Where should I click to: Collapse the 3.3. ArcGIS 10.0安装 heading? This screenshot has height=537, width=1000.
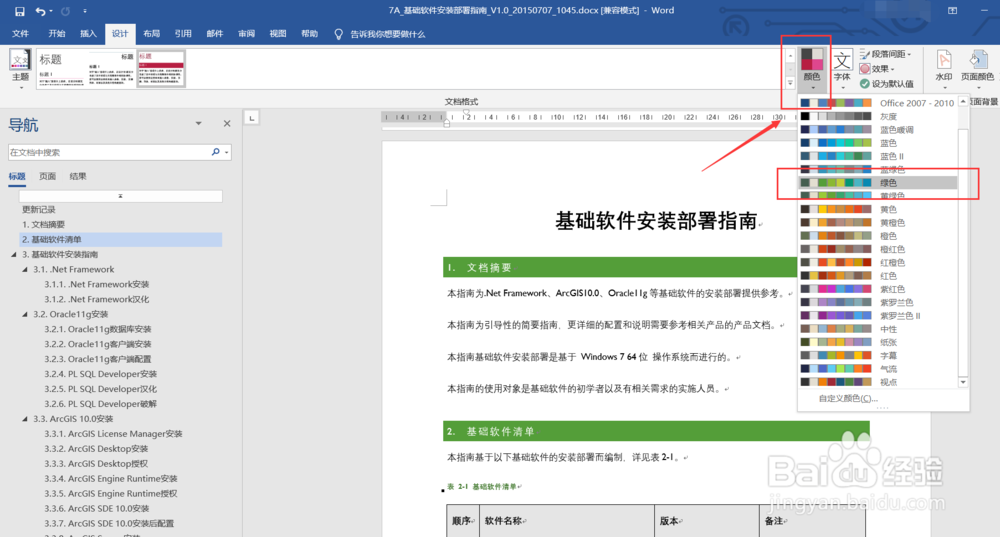(x=25, y=419)
